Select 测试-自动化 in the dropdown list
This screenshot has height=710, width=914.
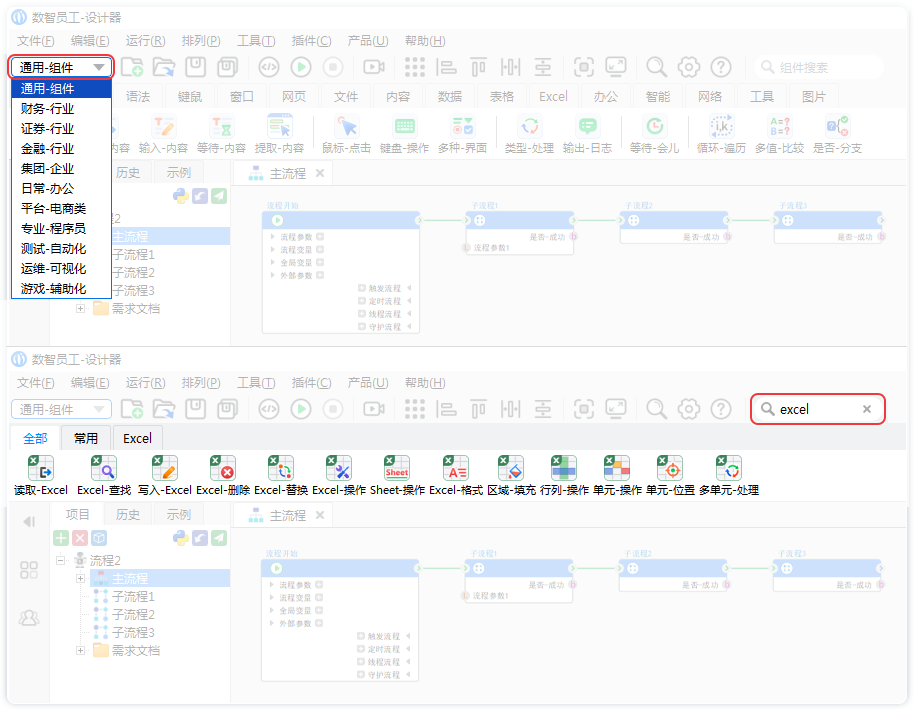click(x=53, y=248)
